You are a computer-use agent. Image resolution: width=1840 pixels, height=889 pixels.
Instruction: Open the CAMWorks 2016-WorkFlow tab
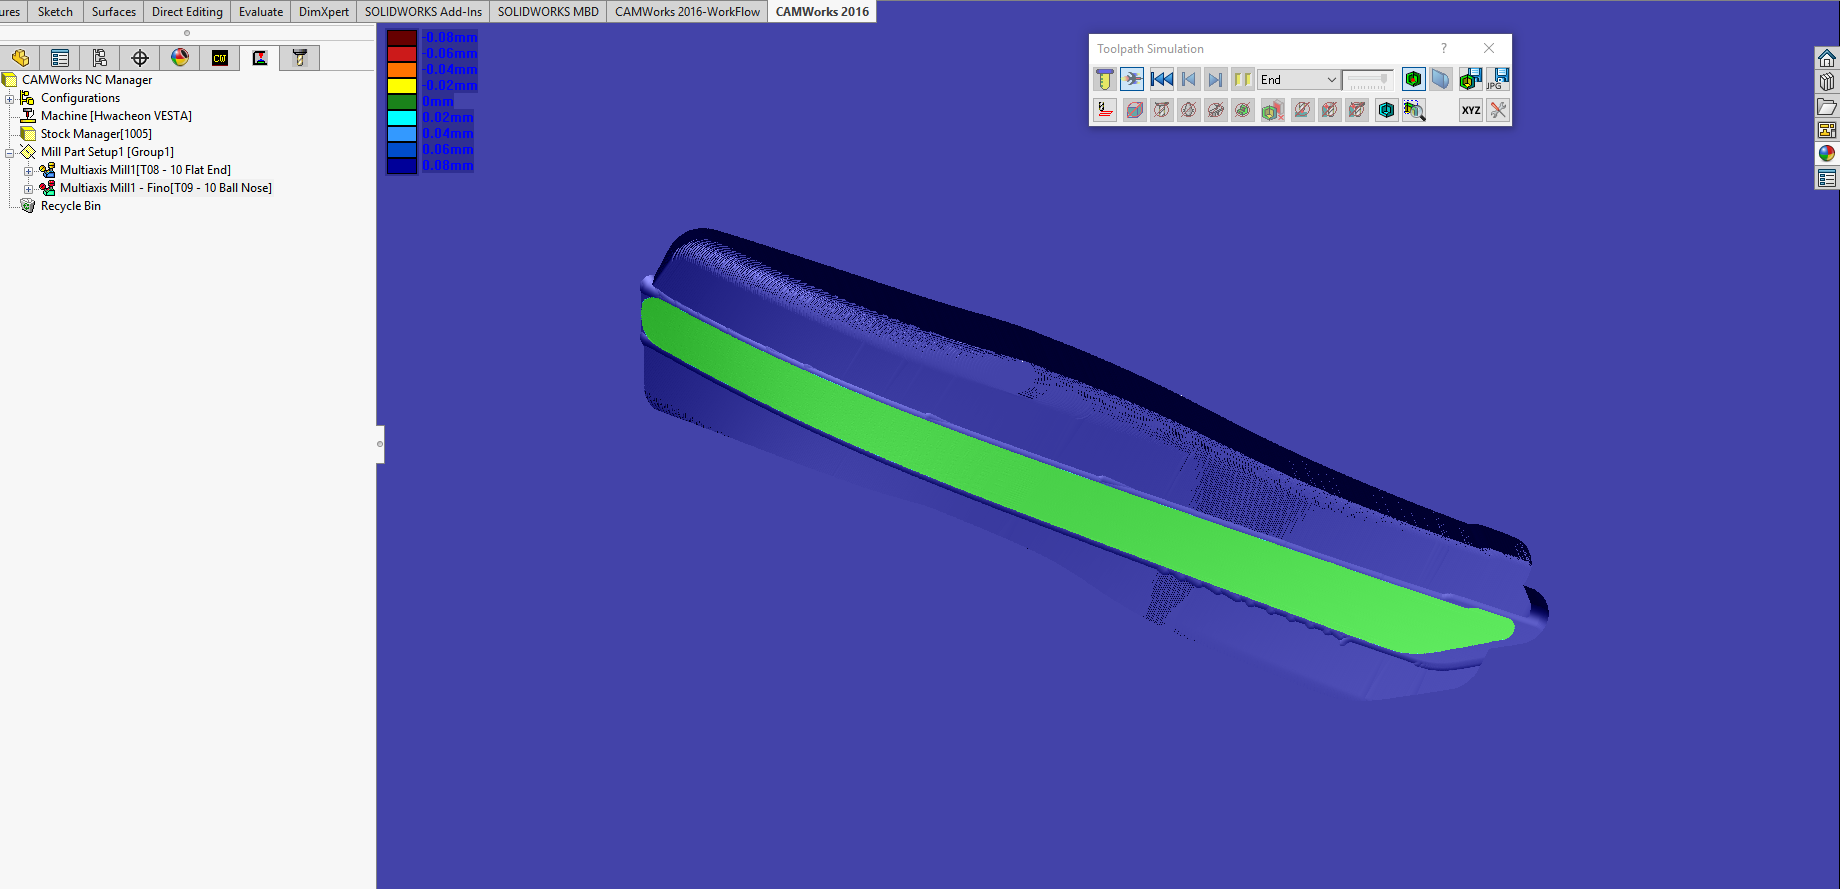(687, 12)
